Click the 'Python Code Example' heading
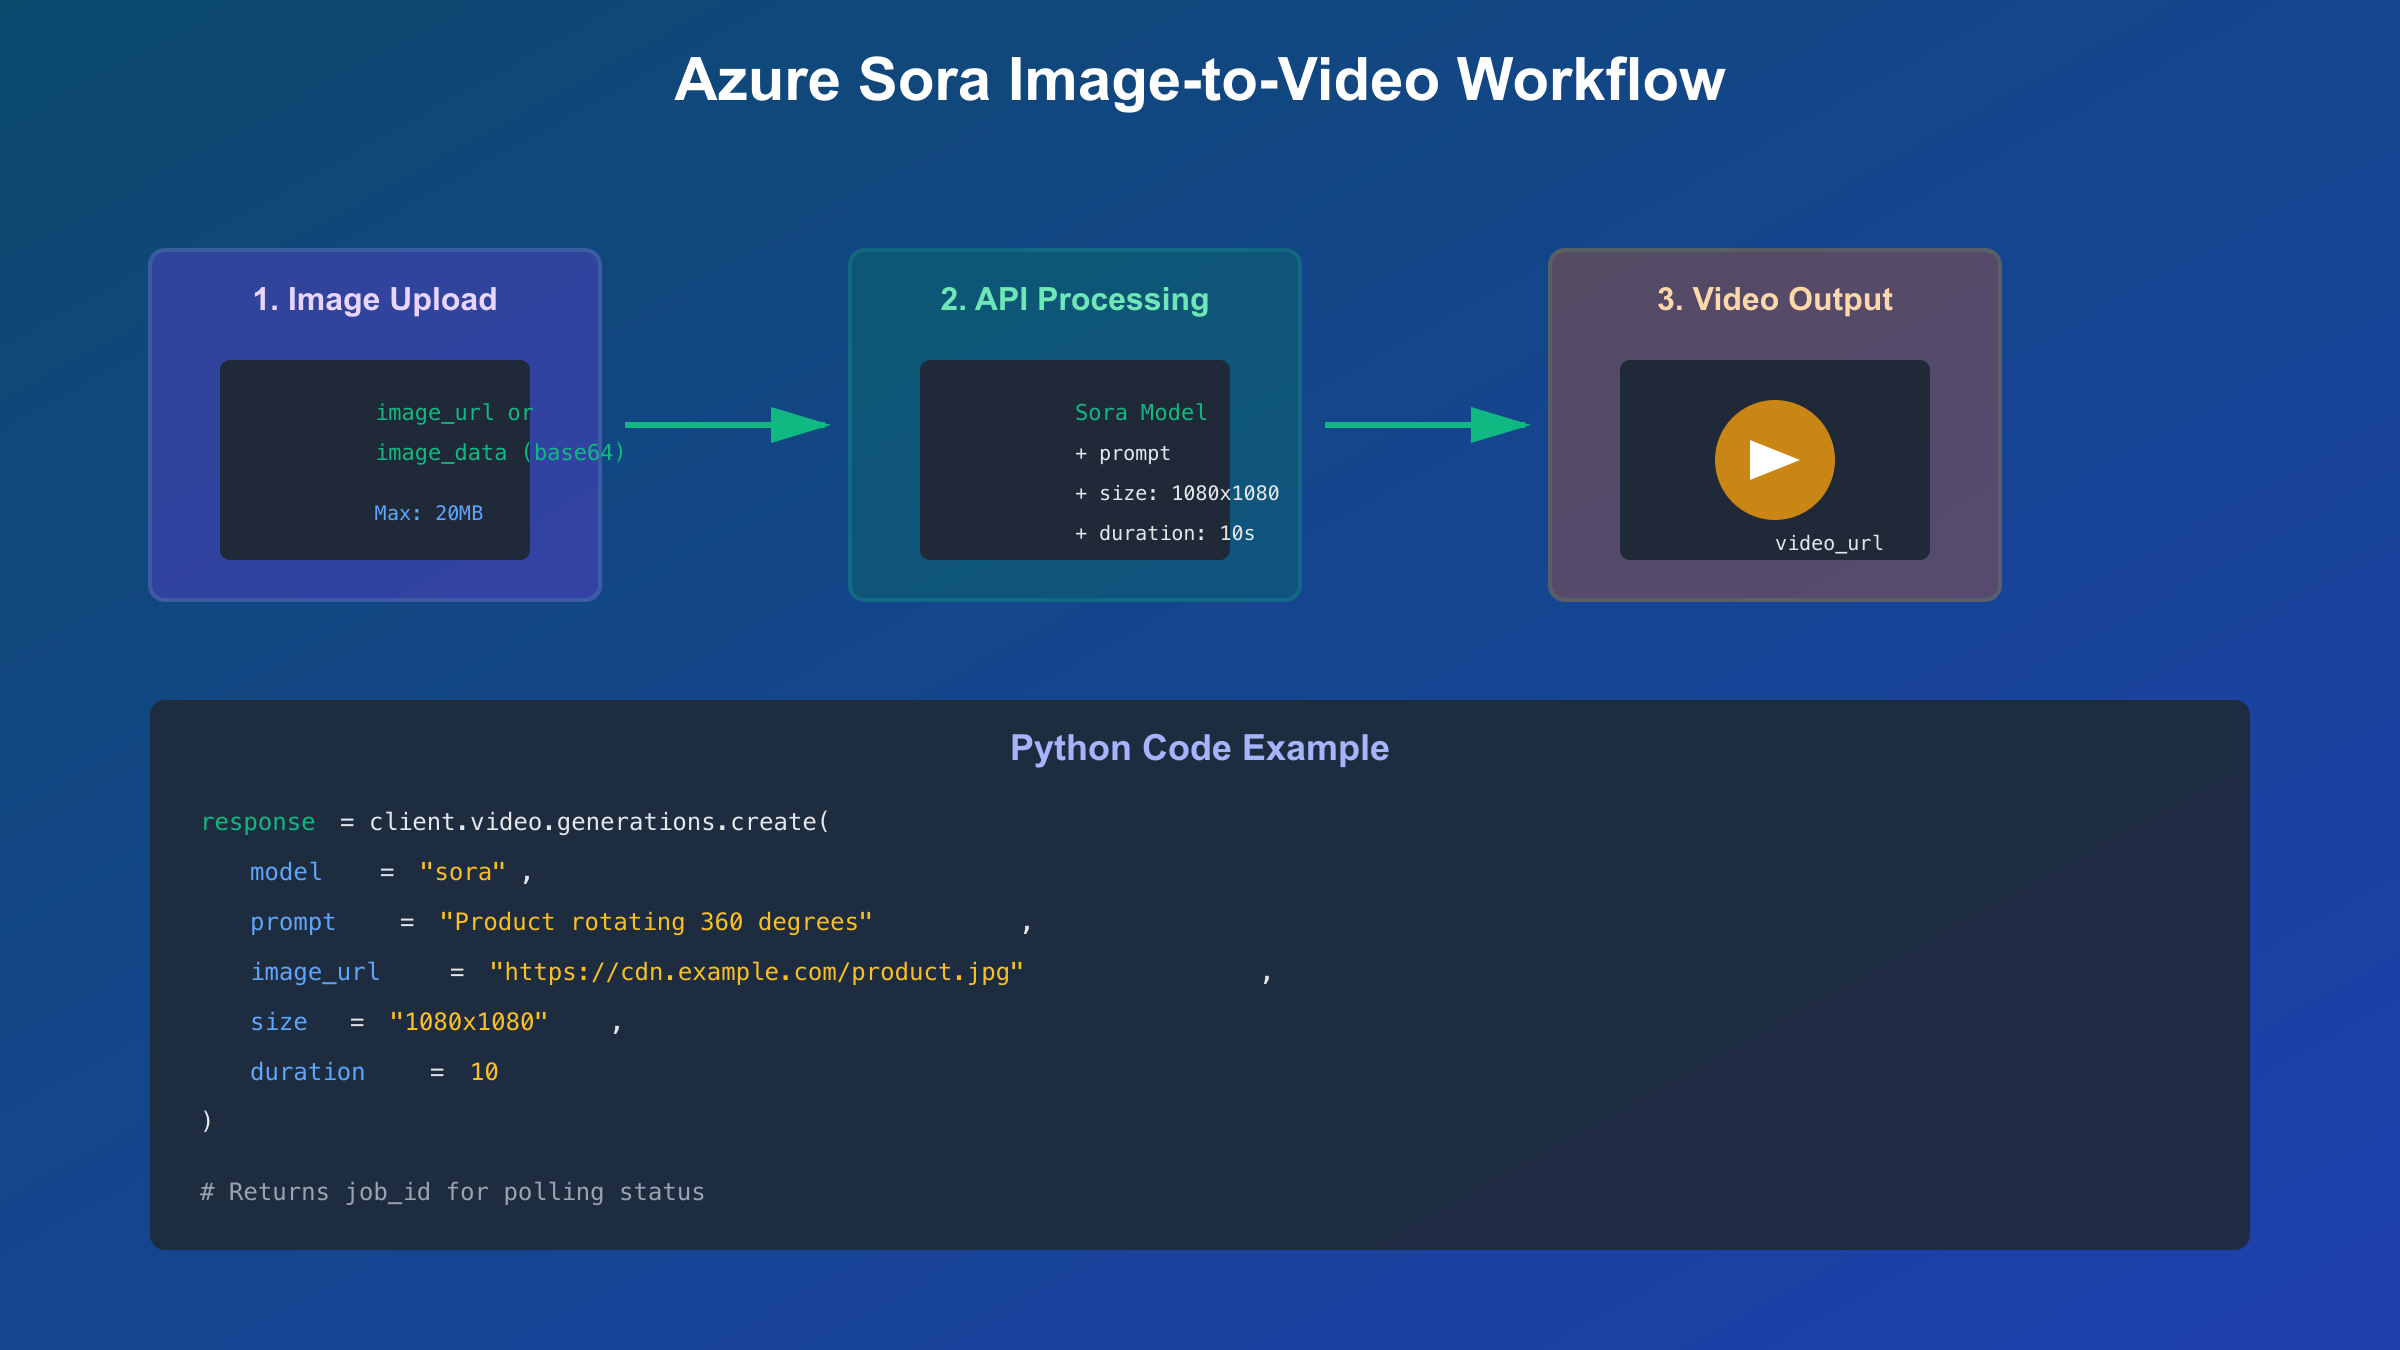This screenshot has width=2400, height=1350. pyautogui.click(x=1199, y=748)
